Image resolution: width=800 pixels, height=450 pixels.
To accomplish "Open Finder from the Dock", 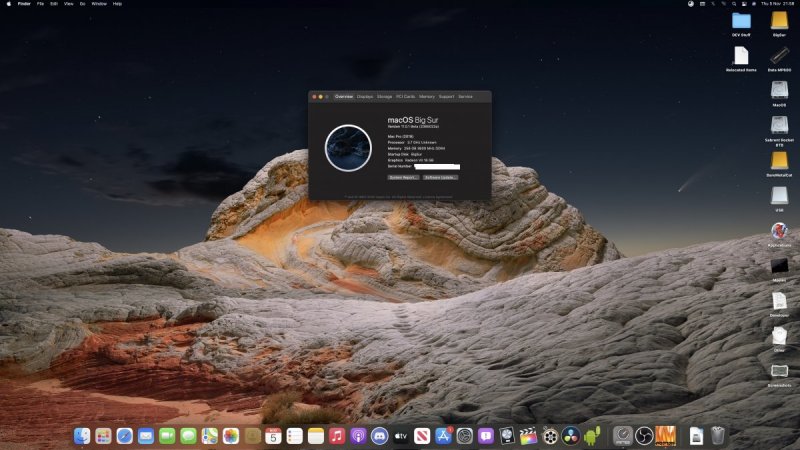I will tap(82, 435).
